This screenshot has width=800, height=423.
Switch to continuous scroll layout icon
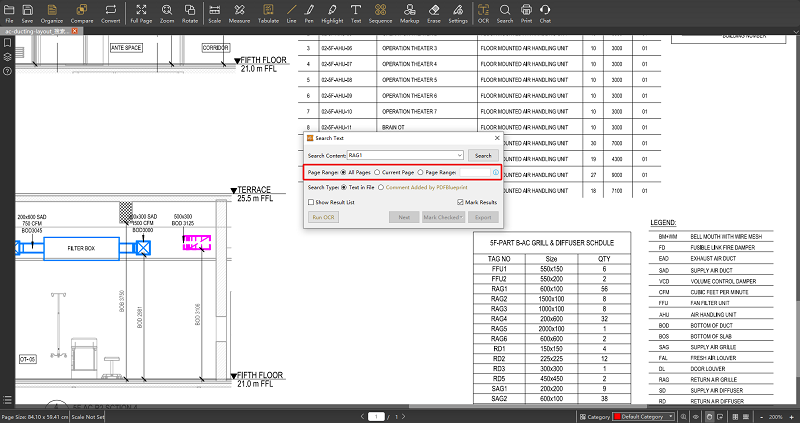click(x=746, y=417)
